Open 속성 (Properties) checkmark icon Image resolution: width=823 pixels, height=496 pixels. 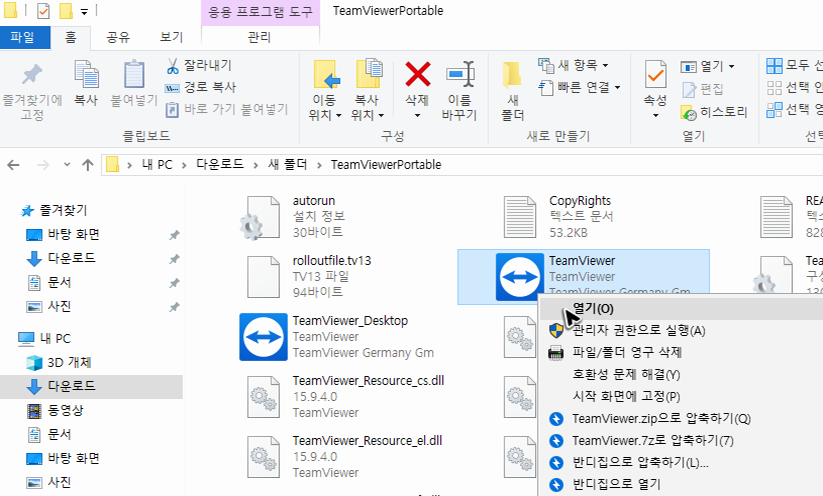coord(655,74)
